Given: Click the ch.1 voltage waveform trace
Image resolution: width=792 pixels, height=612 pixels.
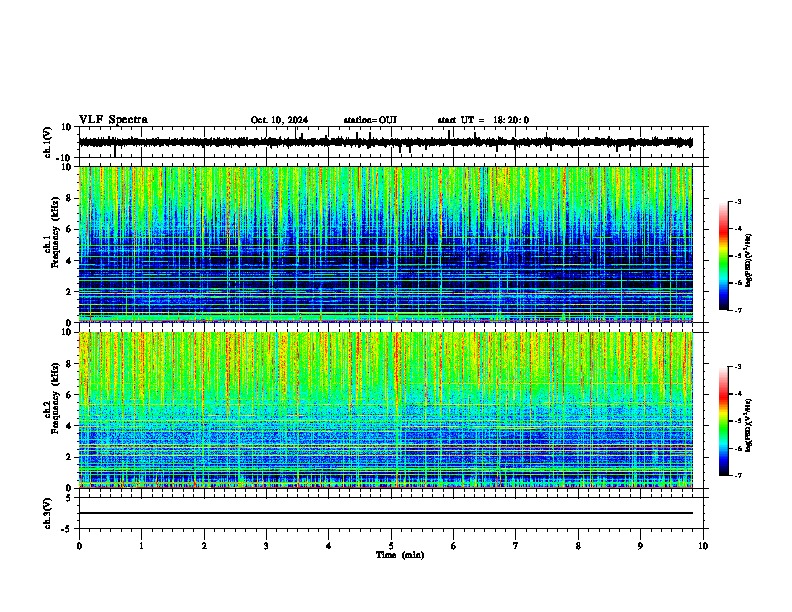Looking at the screenshot, I should pyautogui.click(x=385, y=142).
